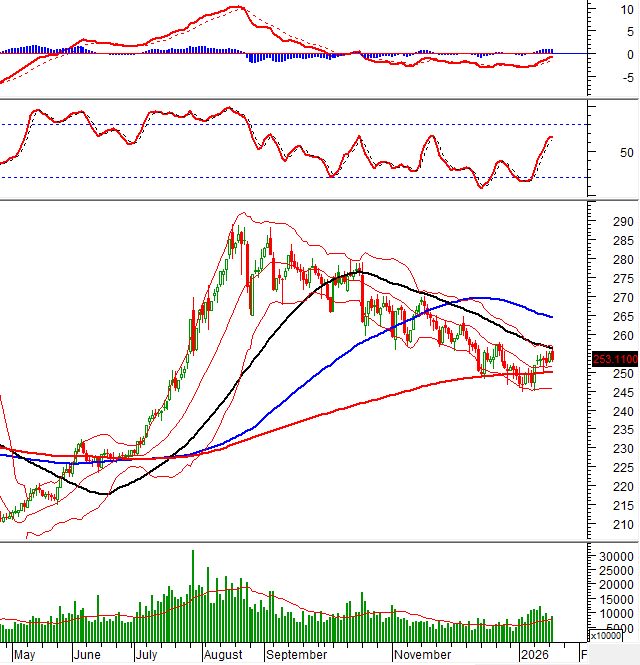Click the -5 label on MACD axis
The image size is (640, 665).
pyautogui.click(x=598, y=77)
